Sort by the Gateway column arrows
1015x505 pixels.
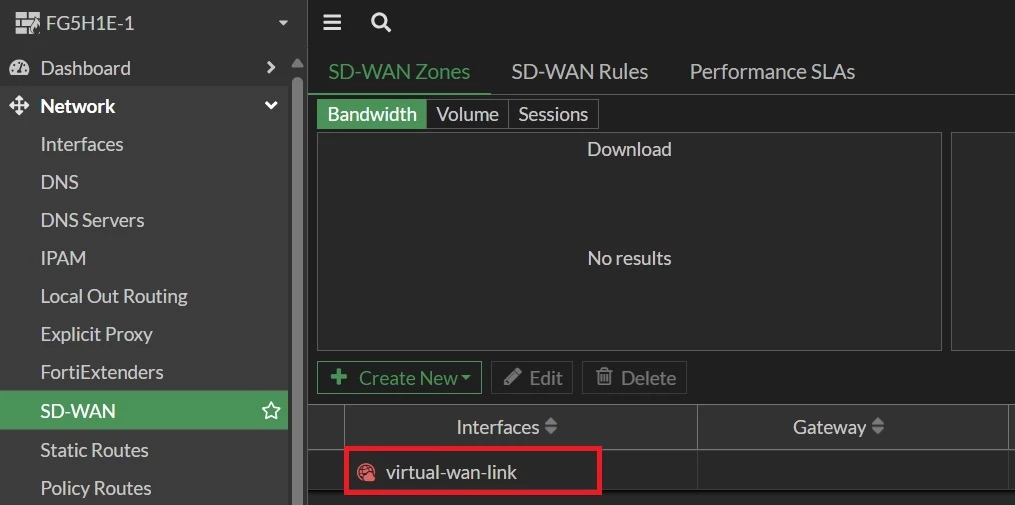[878, 426]
